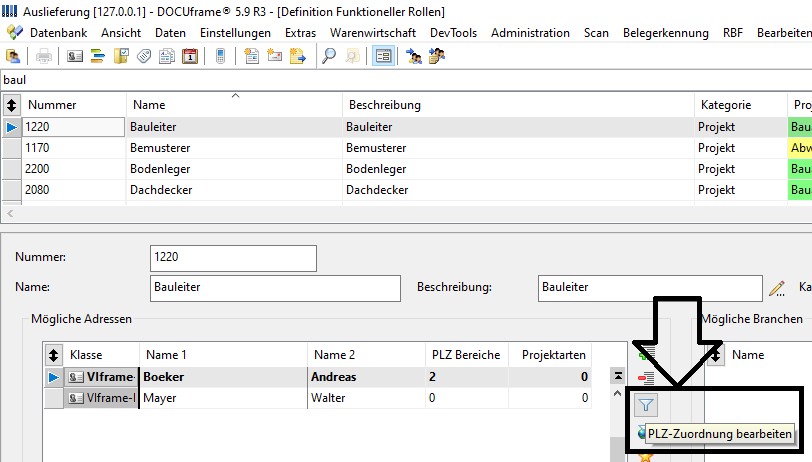This screenshot has width=812, height=462.
Task: Sort by the Name 2 column header
Action: (x=366, y=355)
